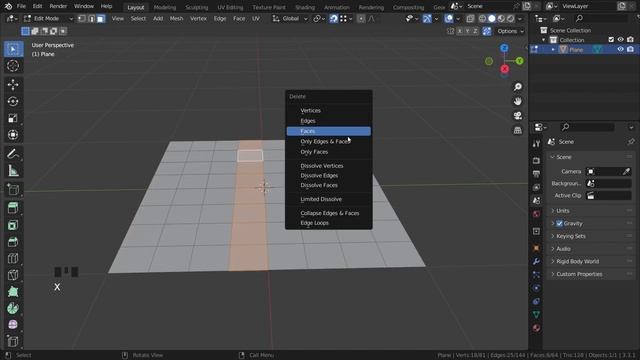Open the Modifiers wrench properties tab

536,261
